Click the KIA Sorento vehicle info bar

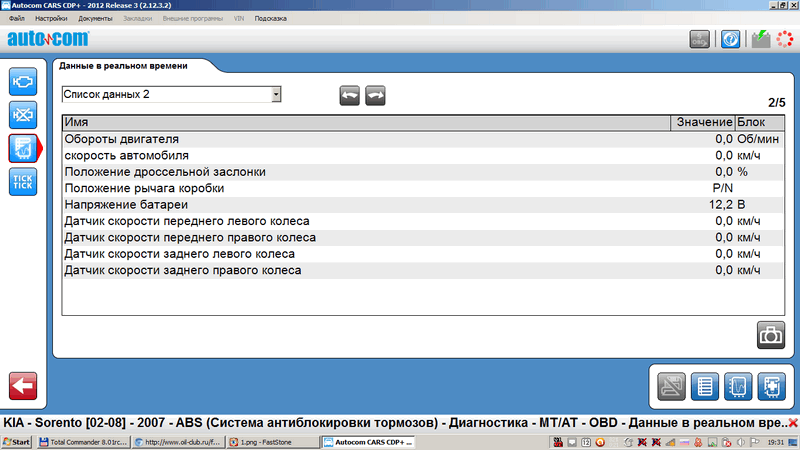pos(395,423)
